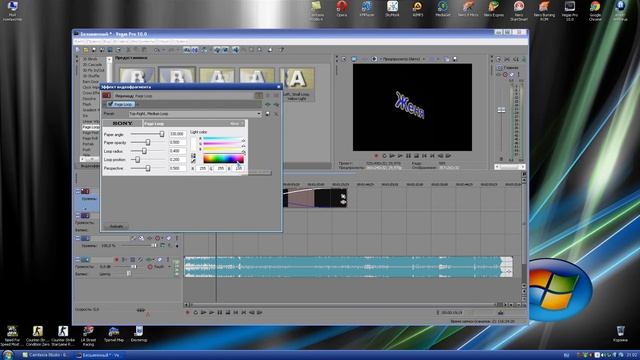Switch to Camtasia Studio in taskbar
Viewport: 640px width, 360px height.
pos(45,355)
